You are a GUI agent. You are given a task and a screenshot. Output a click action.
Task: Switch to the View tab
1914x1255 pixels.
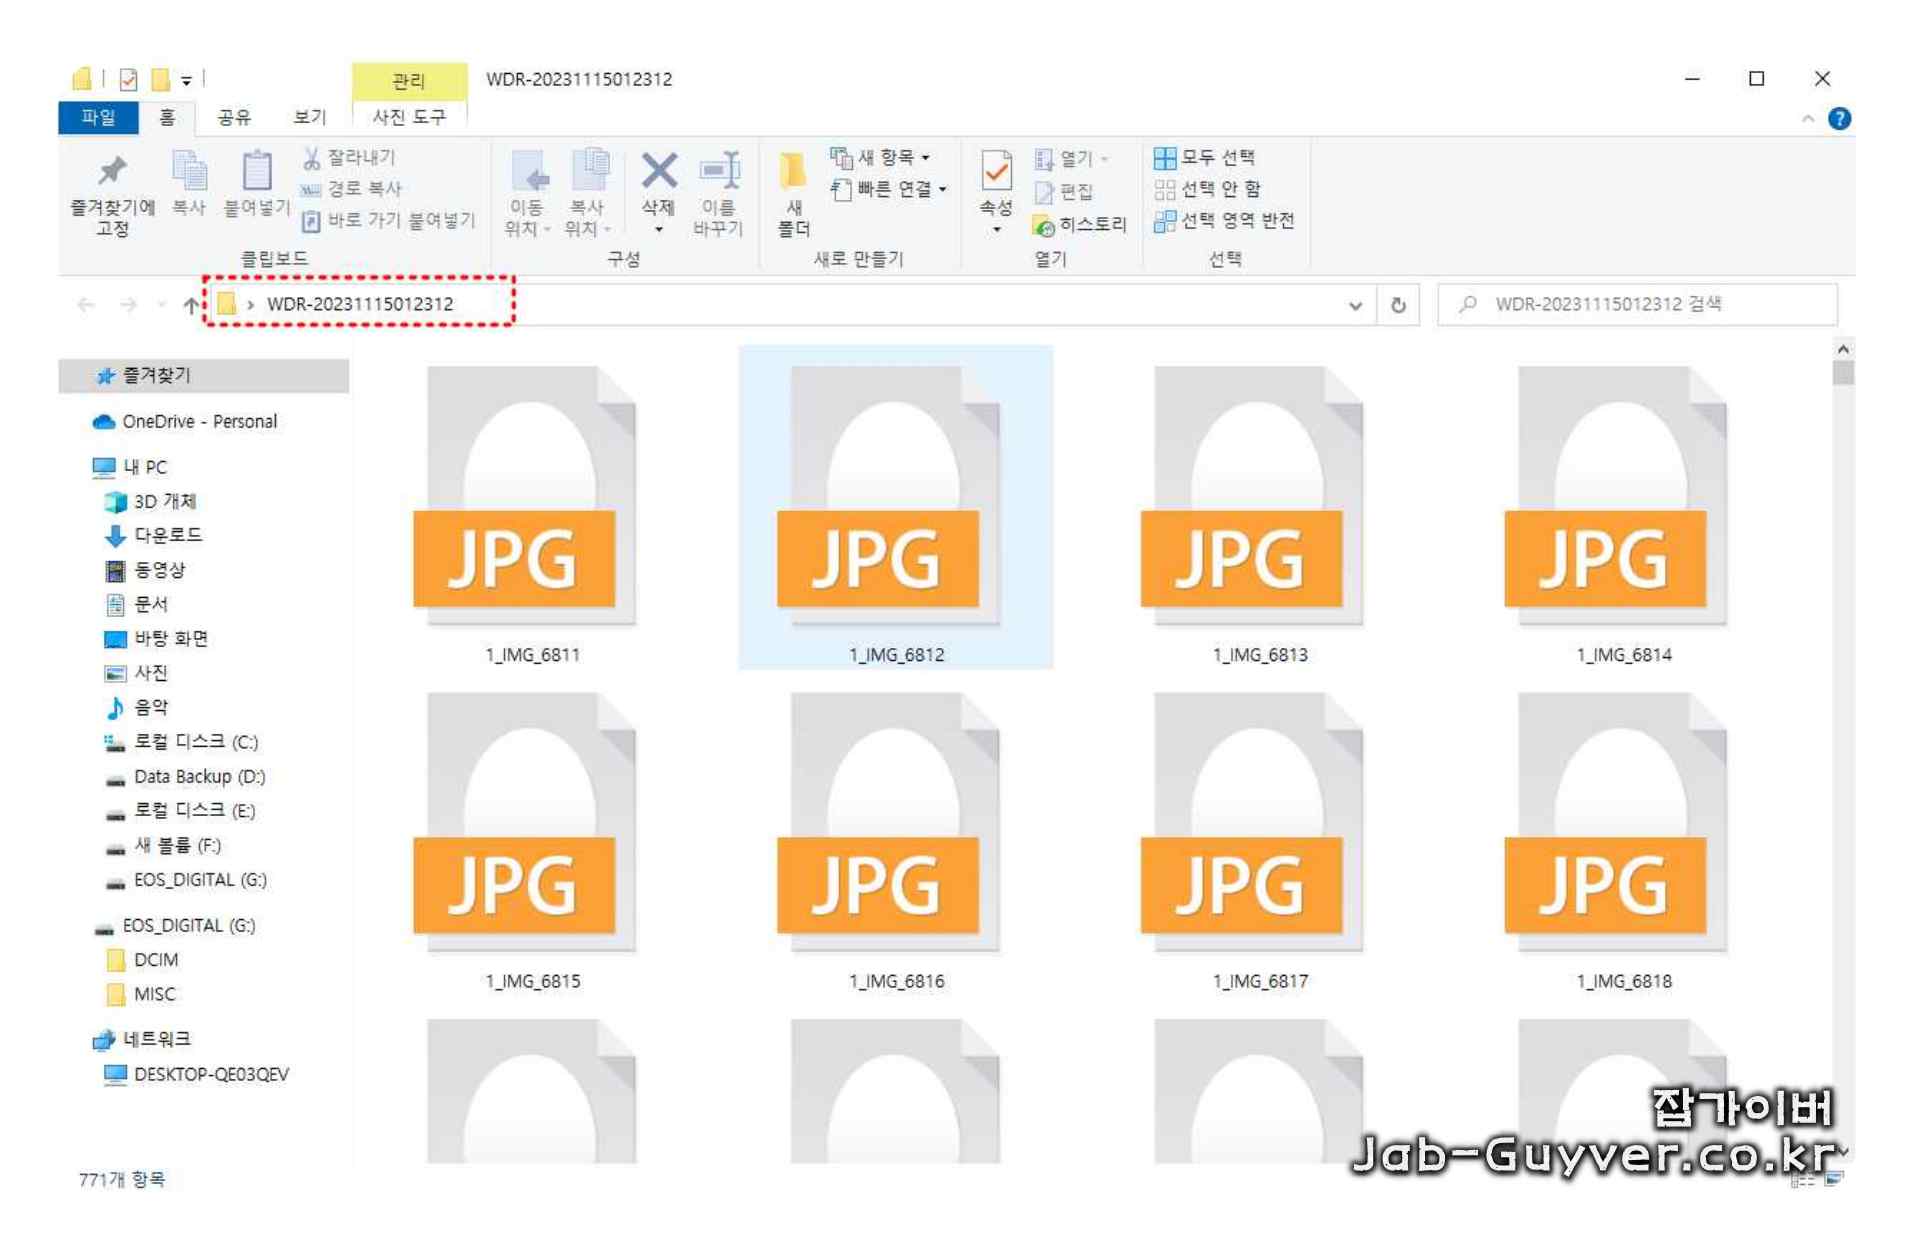(x=310, y=118)
